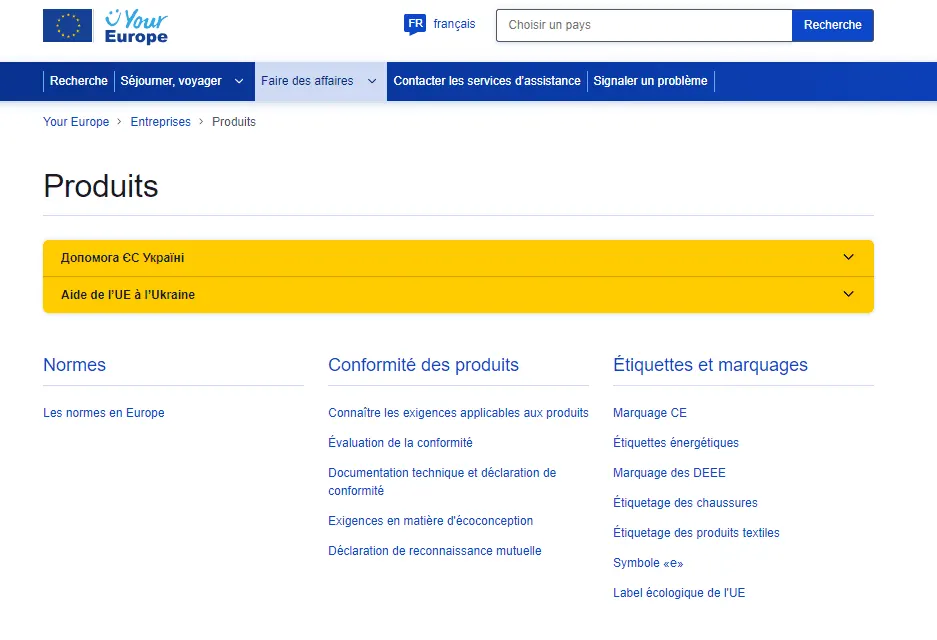This screenshot has height=640, width=937.
Task: Expand the Faire des affaires chevron
Action: (372, 81)
